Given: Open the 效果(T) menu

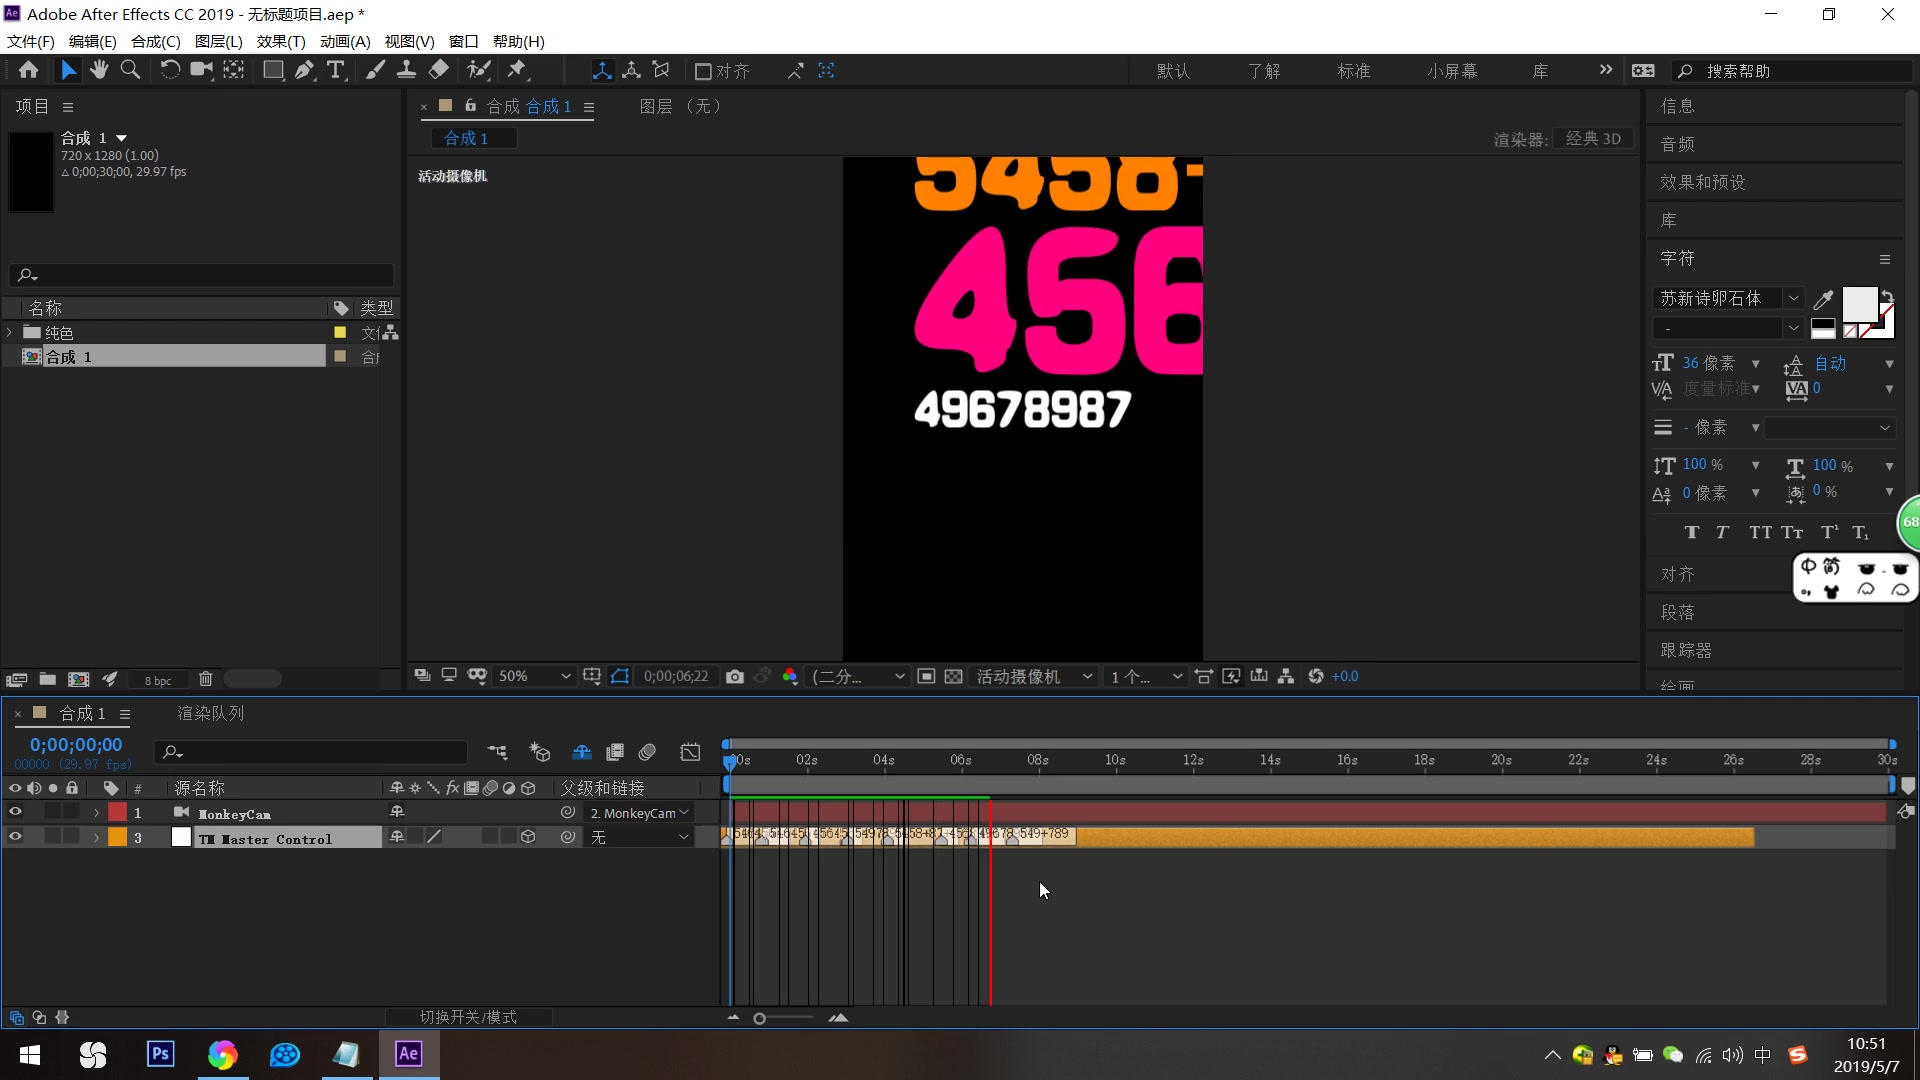Looking at the screenshot, I should [281, 41].
